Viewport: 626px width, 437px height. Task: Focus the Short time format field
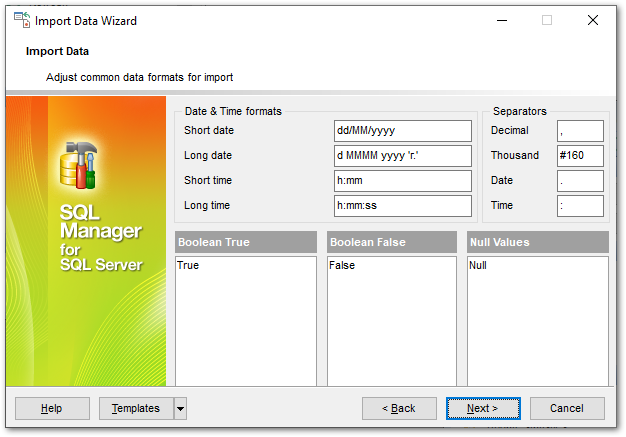(402, 181)
